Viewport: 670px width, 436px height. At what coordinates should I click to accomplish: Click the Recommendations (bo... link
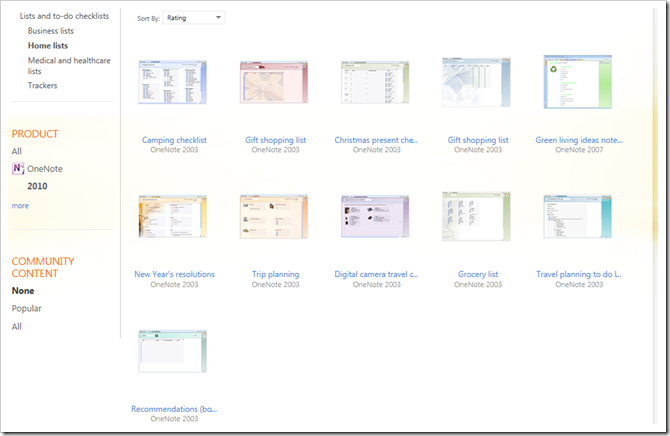pyautogui.click(x=174, y=409)
